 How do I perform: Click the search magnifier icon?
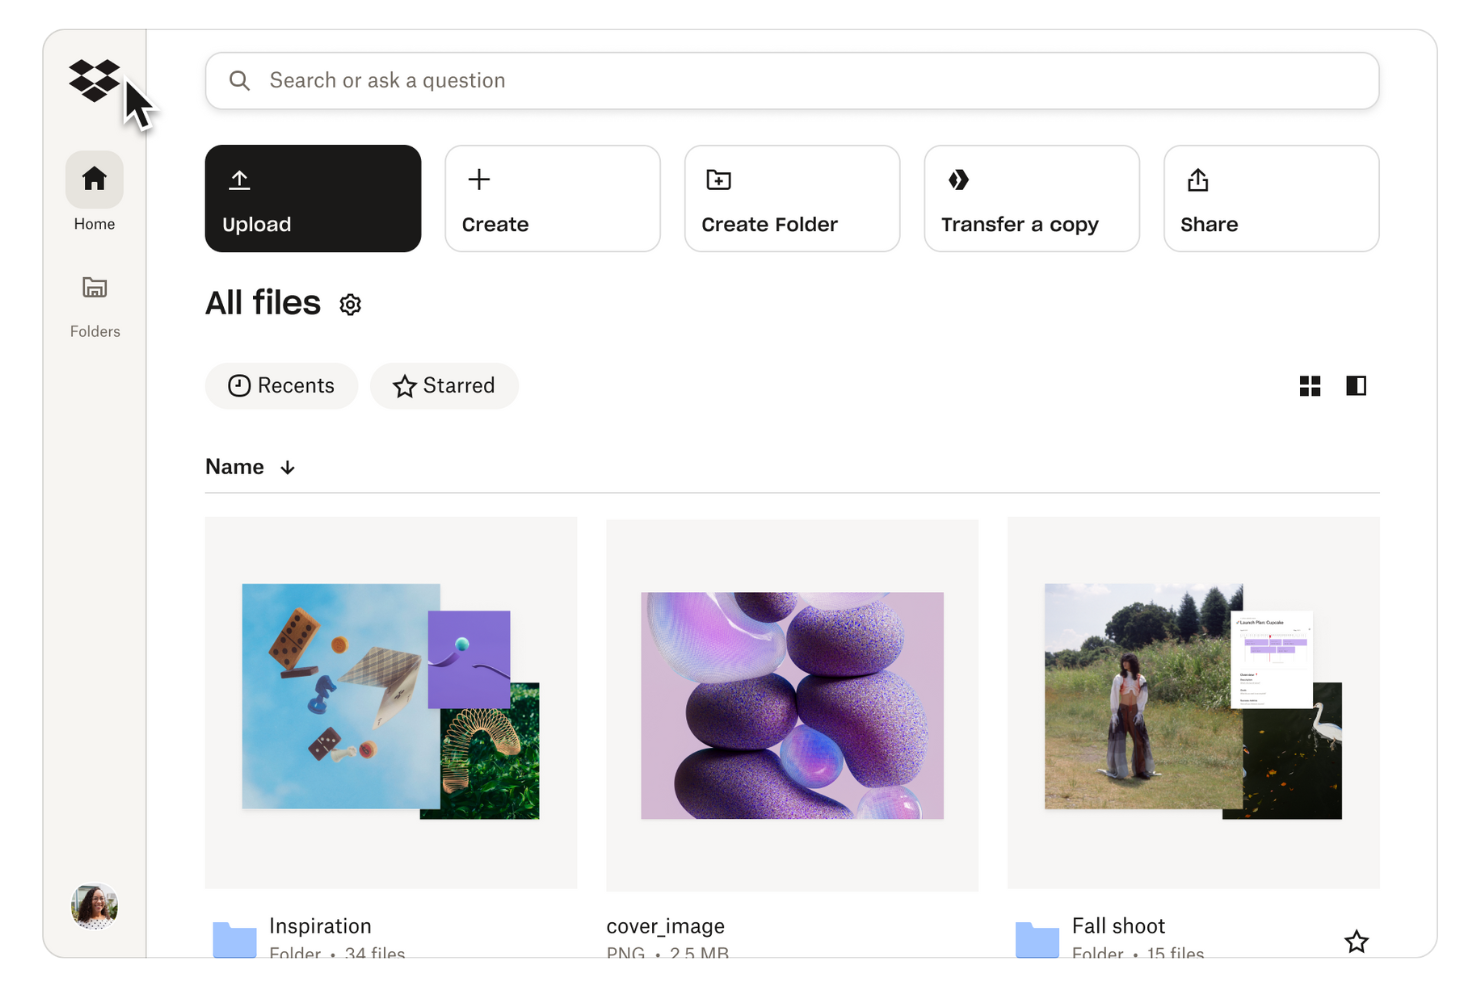[x=240, y=80]
